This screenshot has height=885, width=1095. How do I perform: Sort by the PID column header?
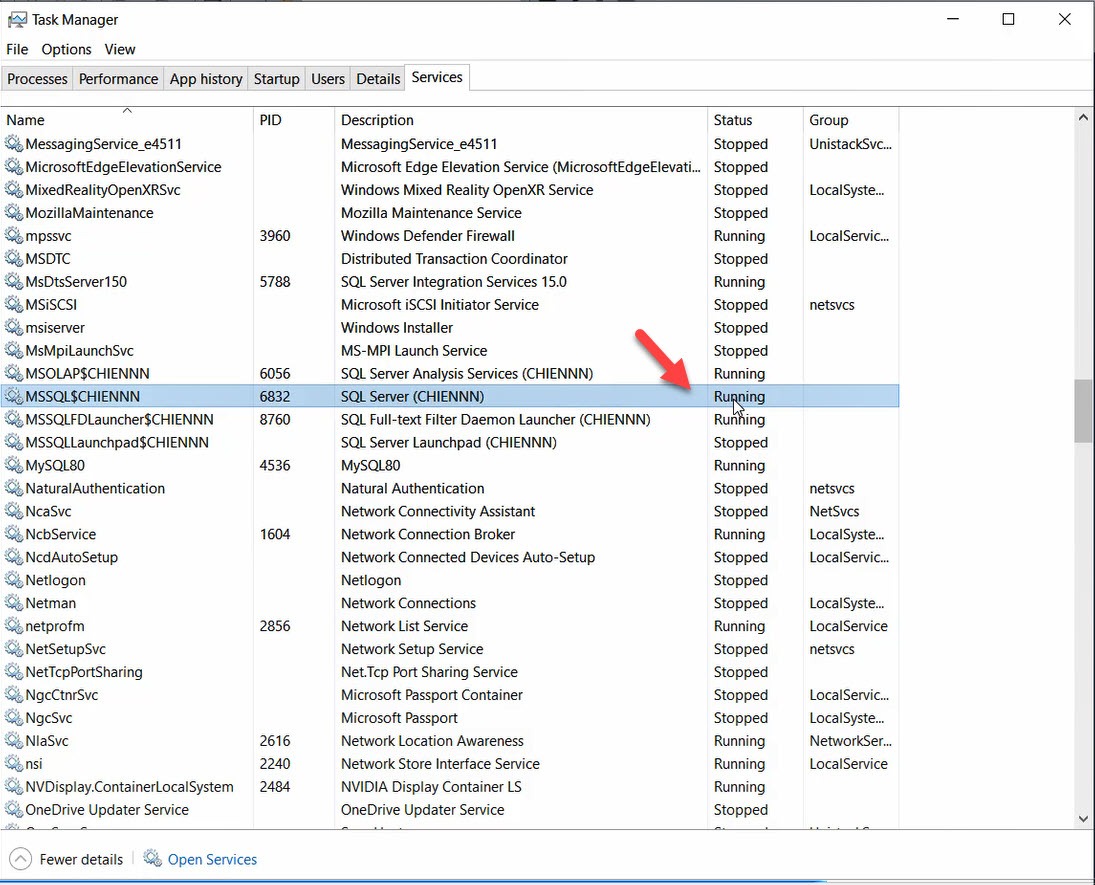[294, 119]
